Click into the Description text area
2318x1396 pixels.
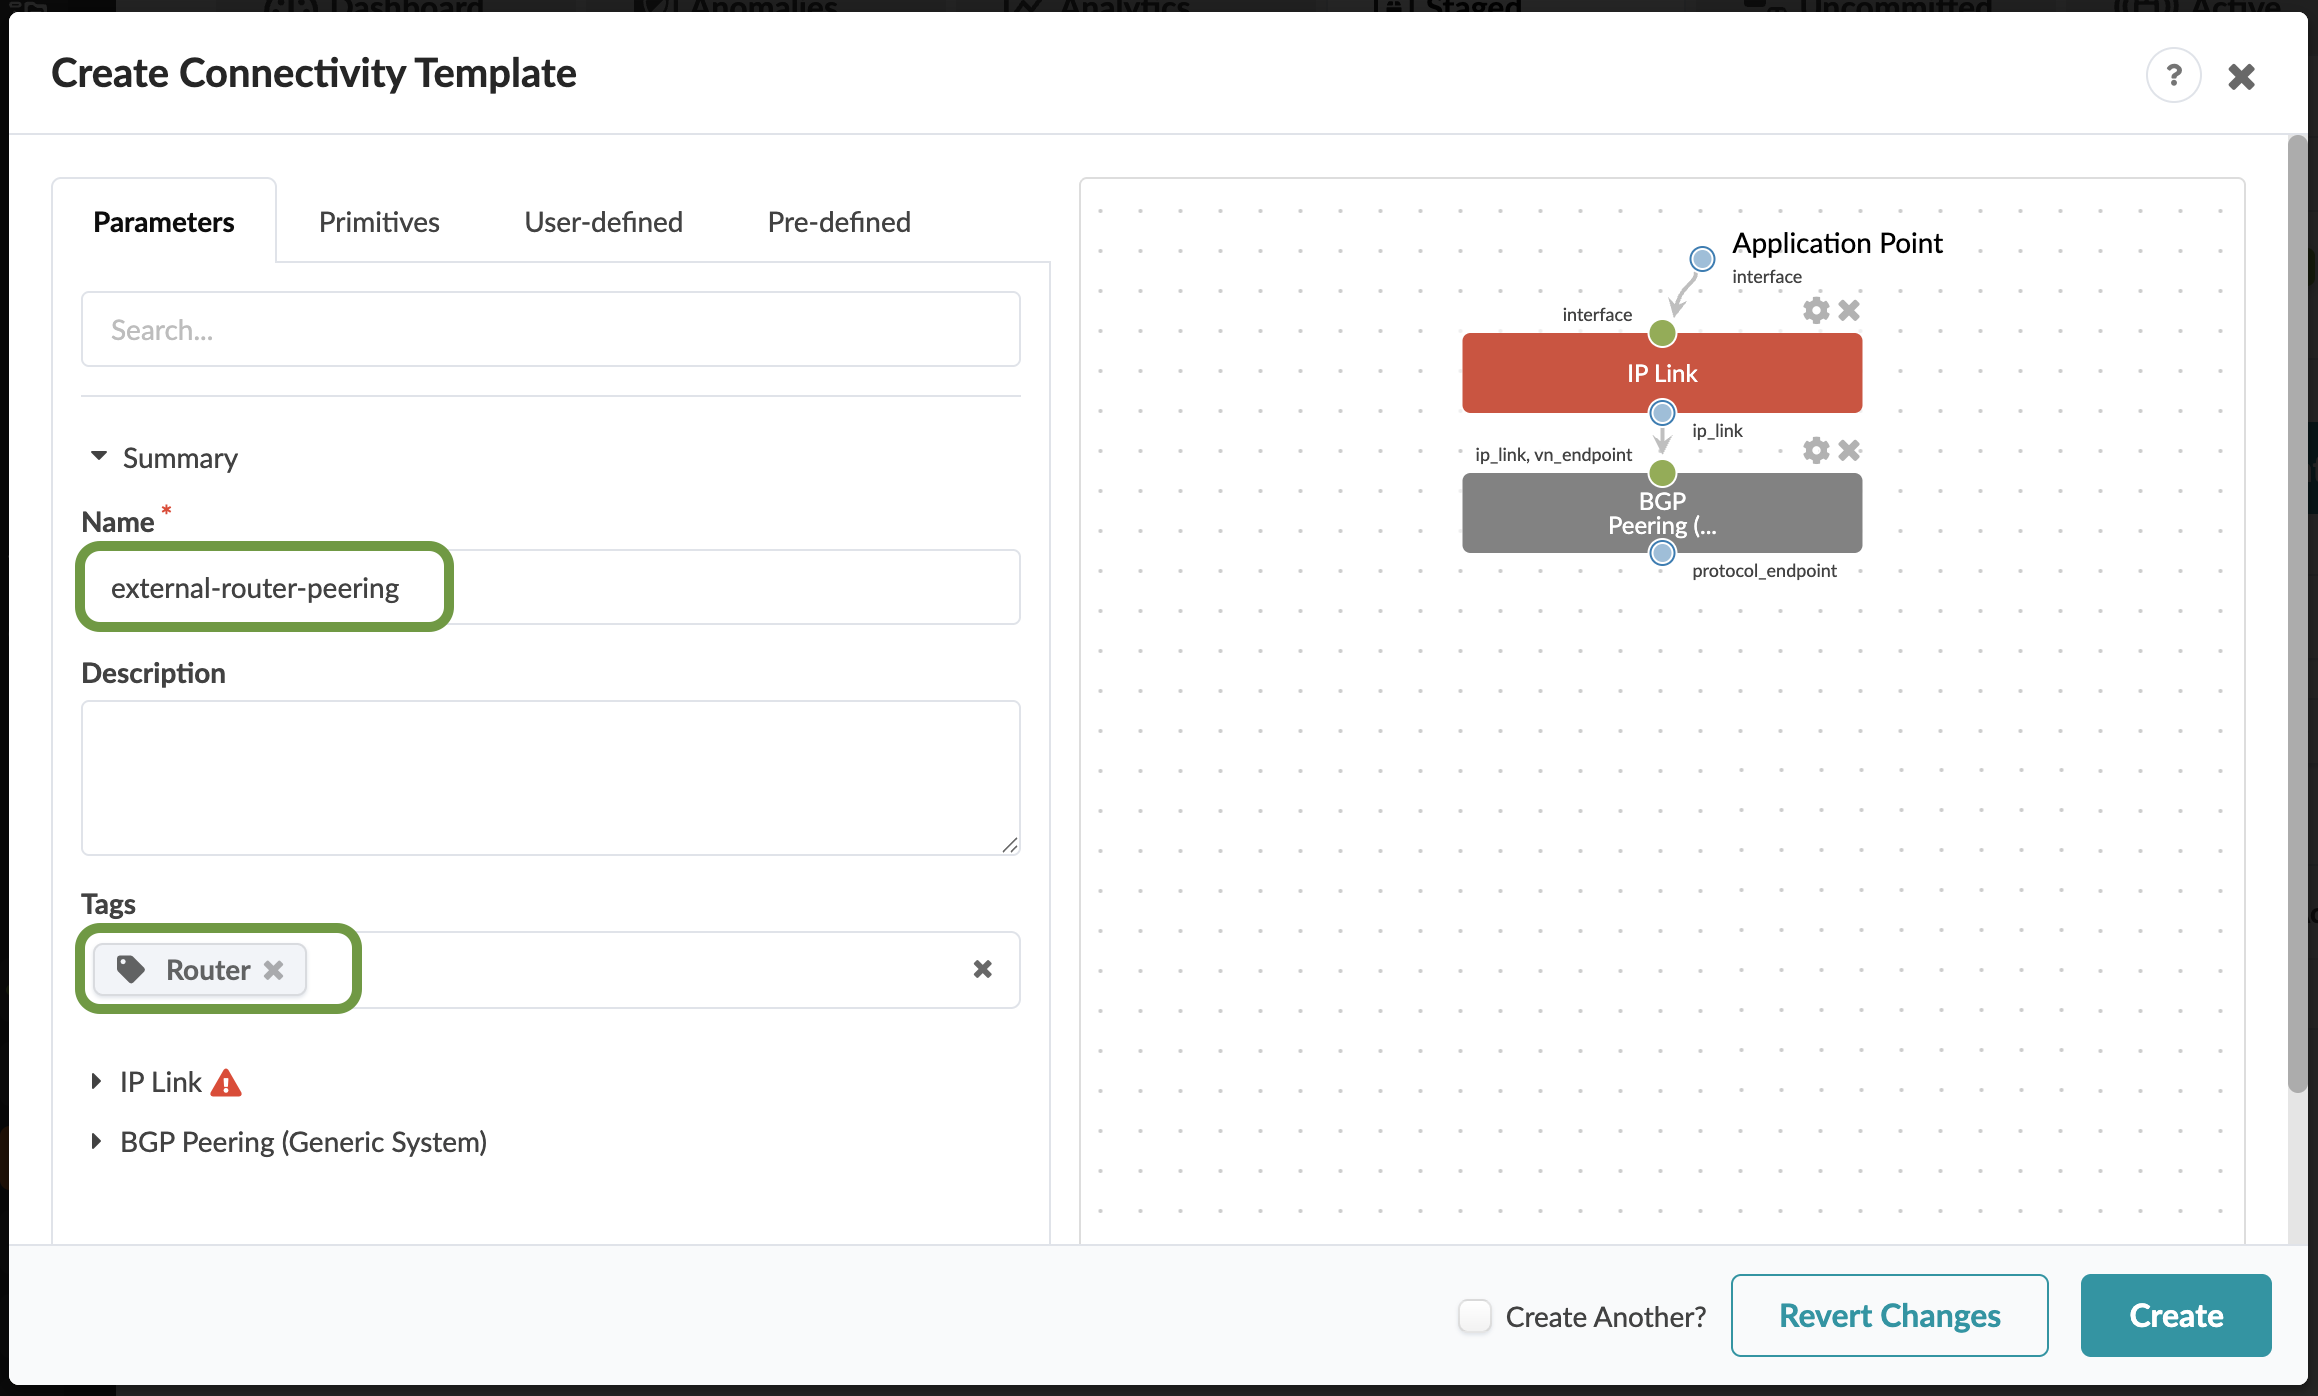(x=551, y=777)
